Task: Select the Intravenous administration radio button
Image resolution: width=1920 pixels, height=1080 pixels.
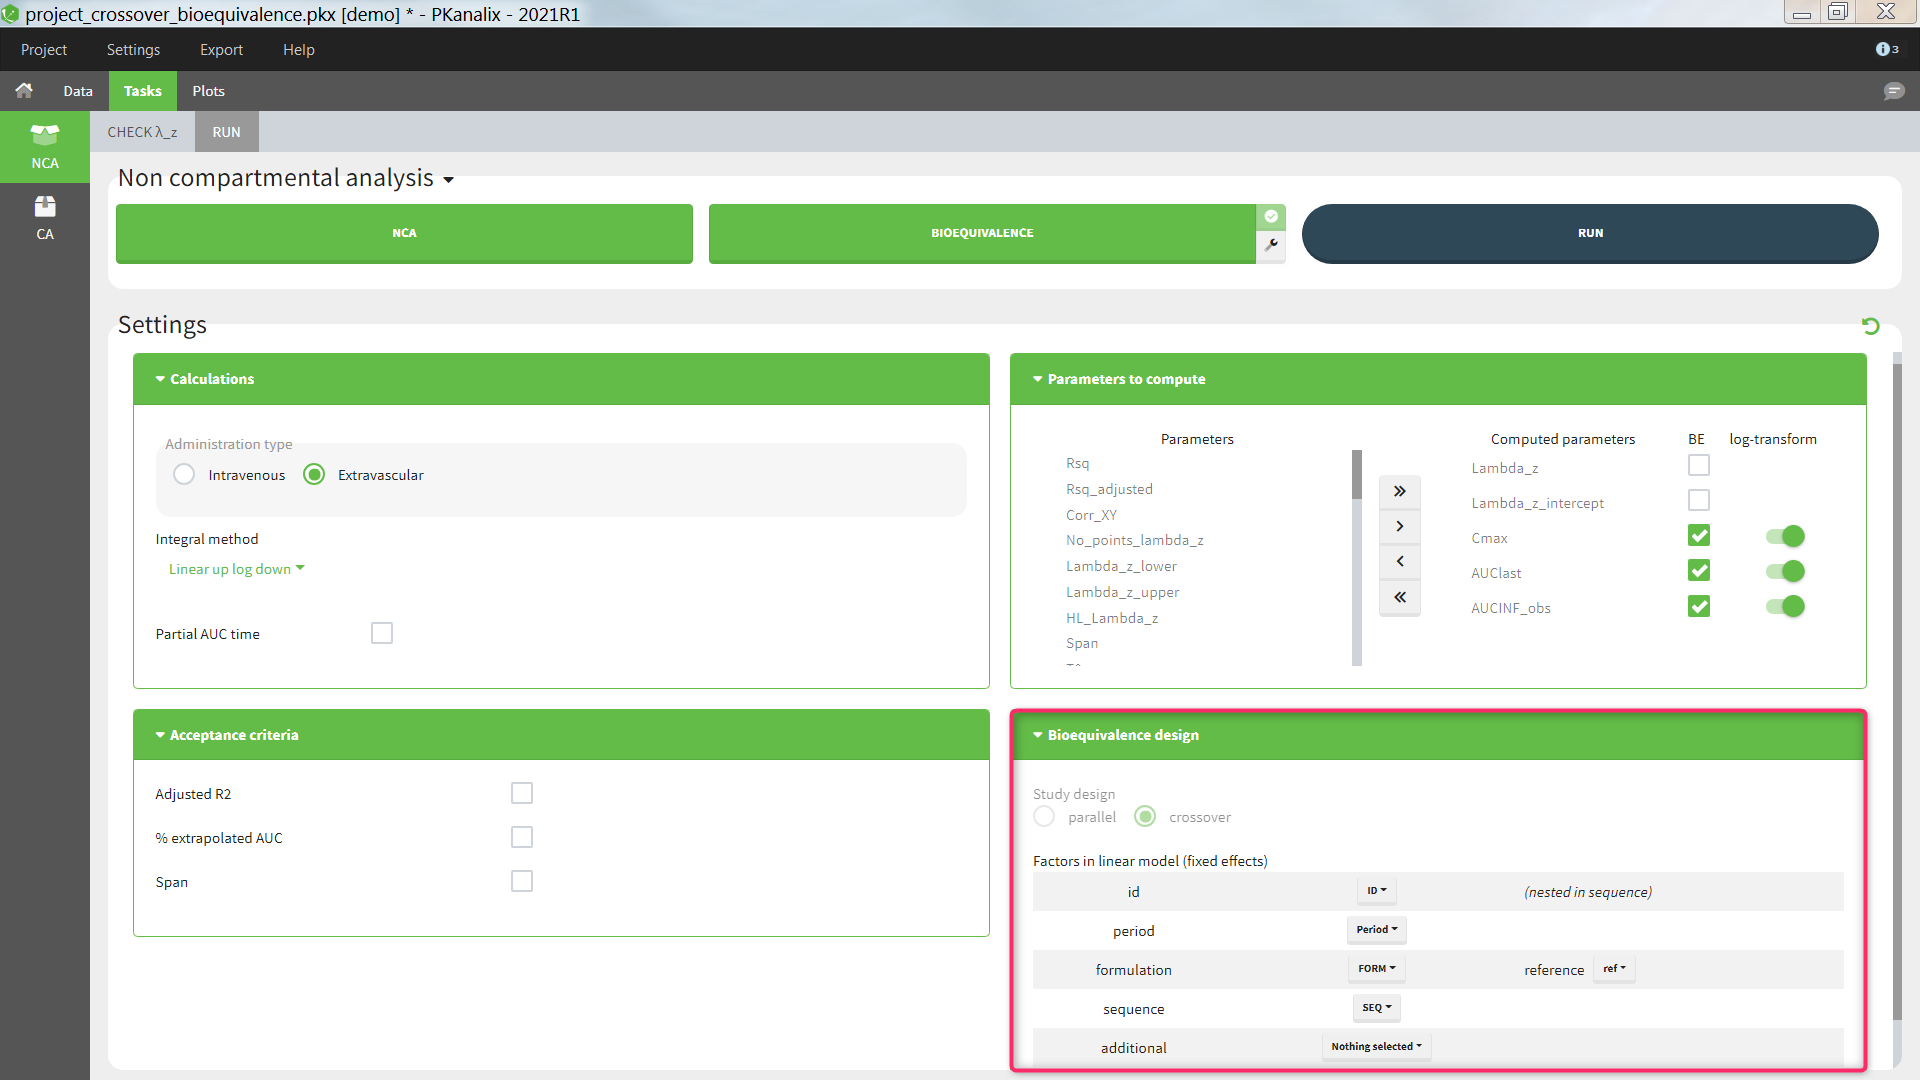Action: point(184,475)
